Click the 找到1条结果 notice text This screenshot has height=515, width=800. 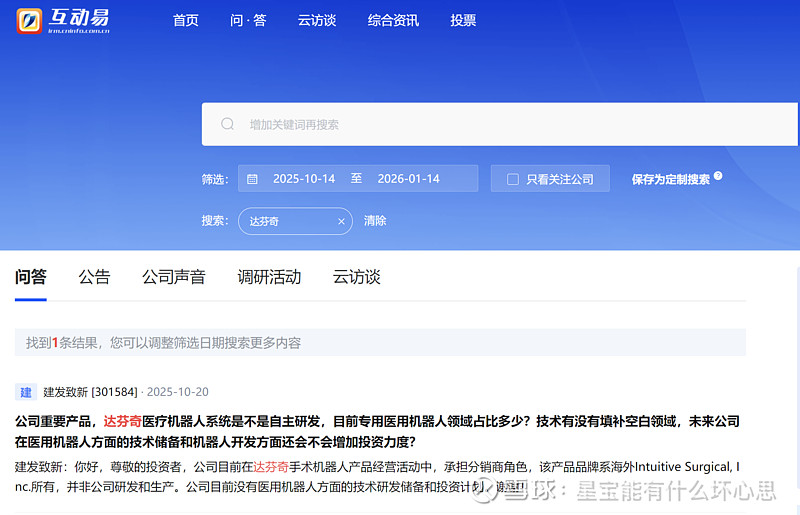pos(163,343)
